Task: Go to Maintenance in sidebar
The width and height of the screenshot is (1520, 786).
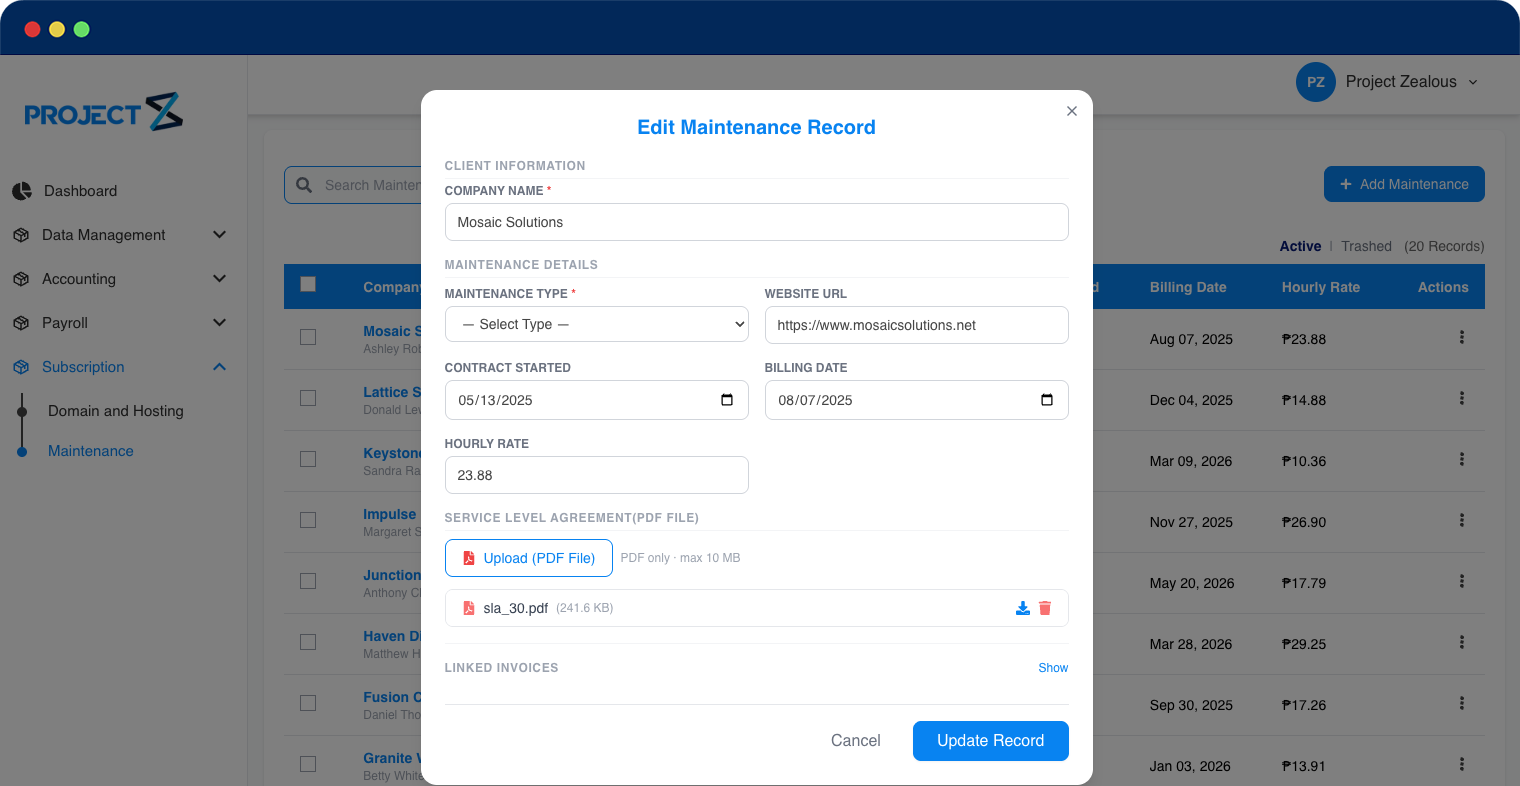Action: click(91, 451)
